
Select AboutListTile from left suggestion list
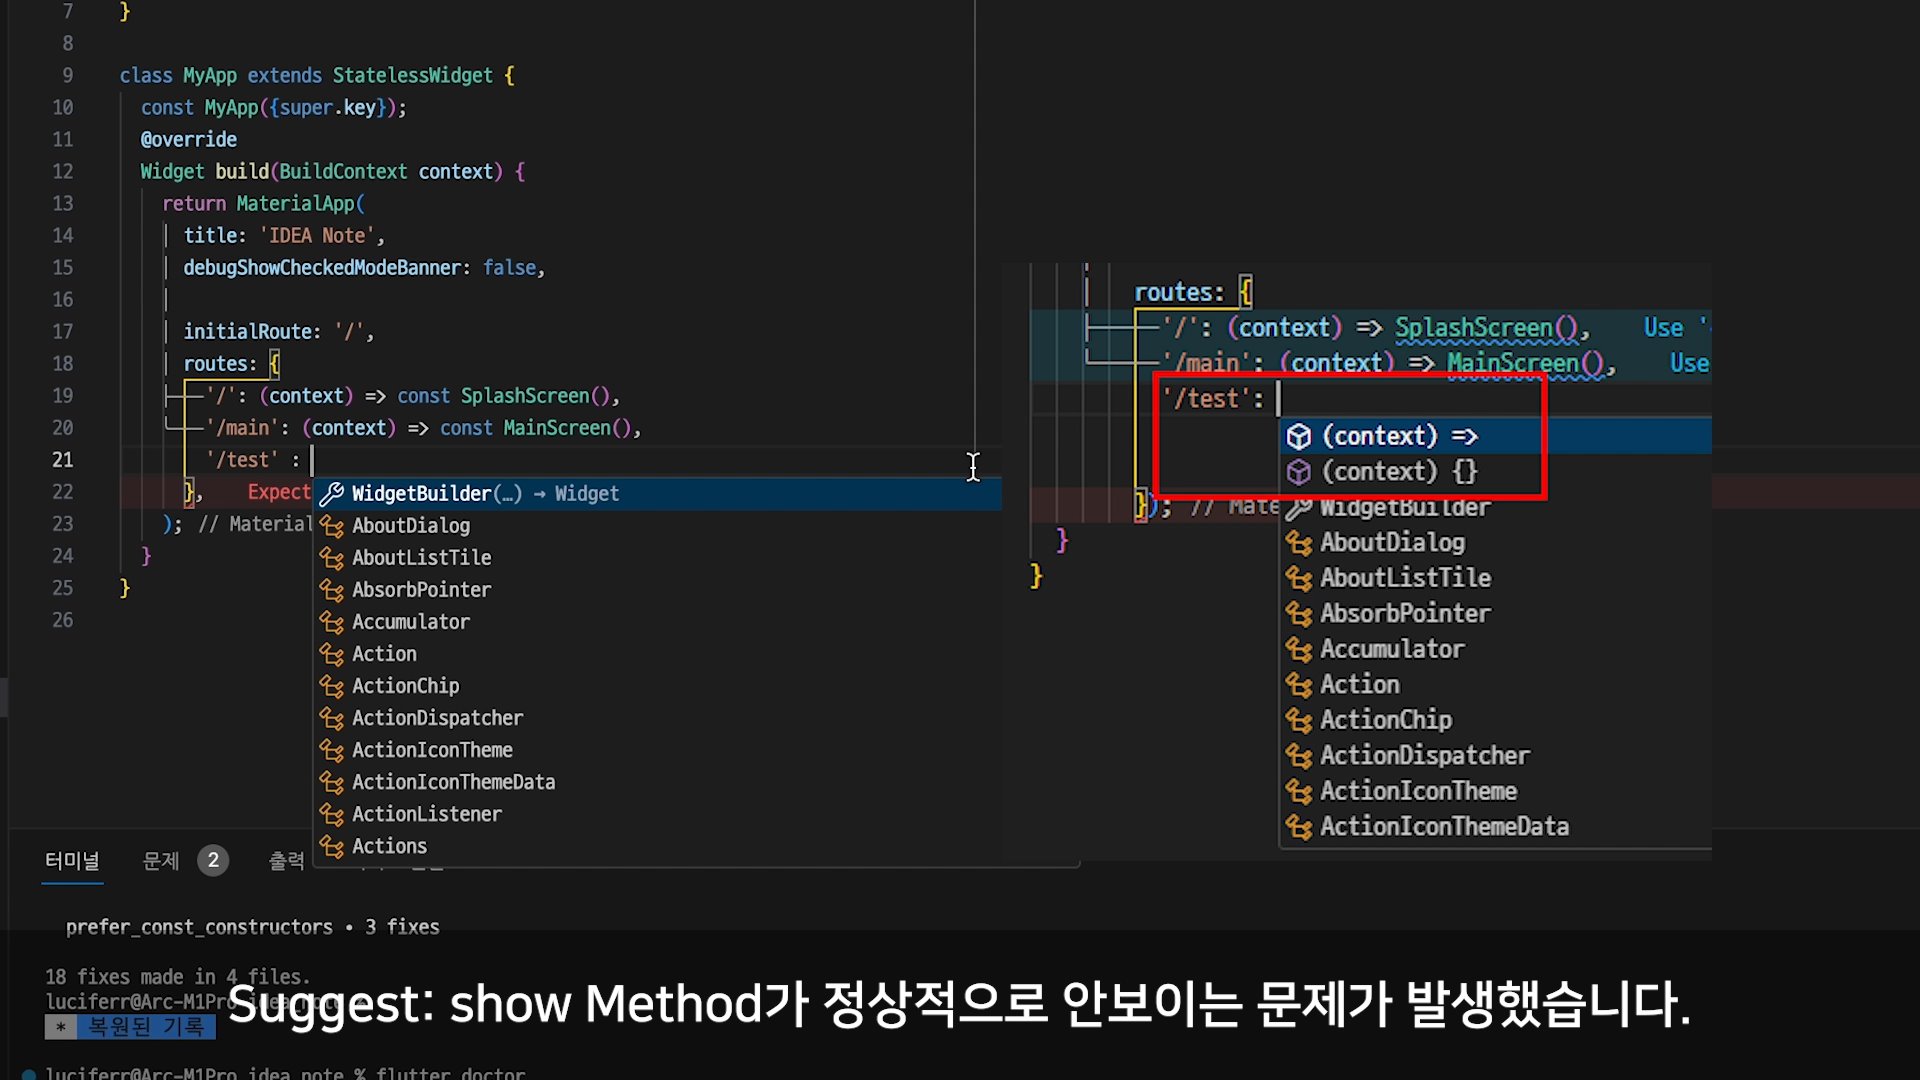tap(421, 558)
